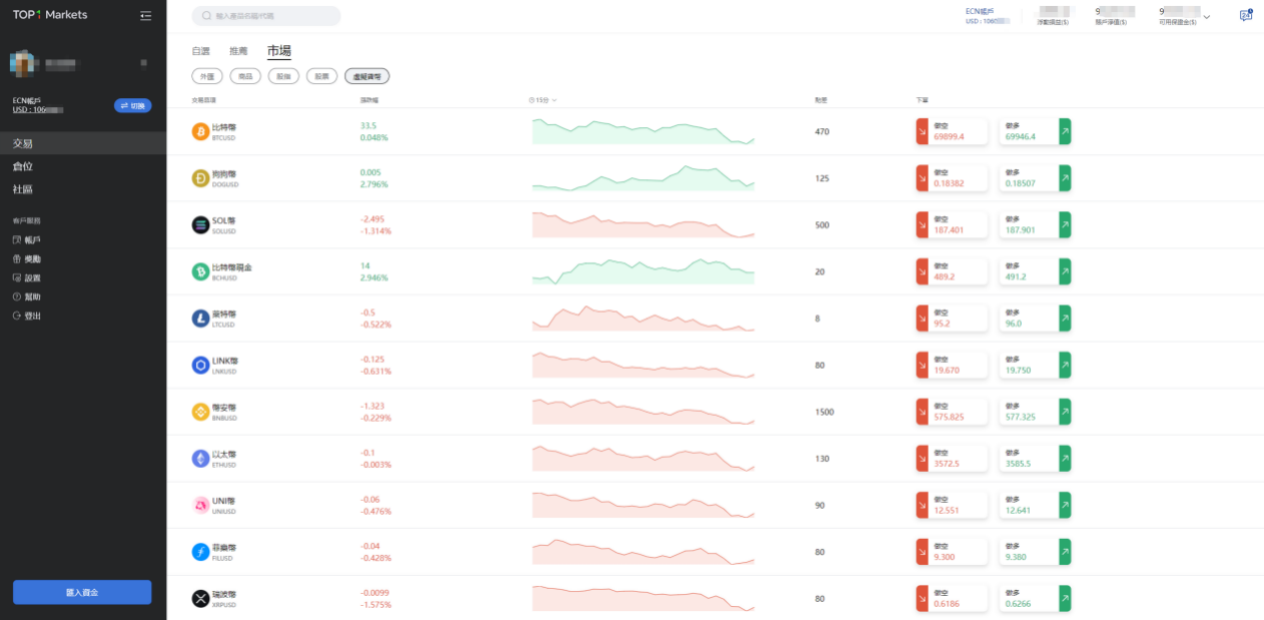Open 倉位 (Positions) in the sidebar
Viewport: 1264px width, 620px height.
(22, 167)
